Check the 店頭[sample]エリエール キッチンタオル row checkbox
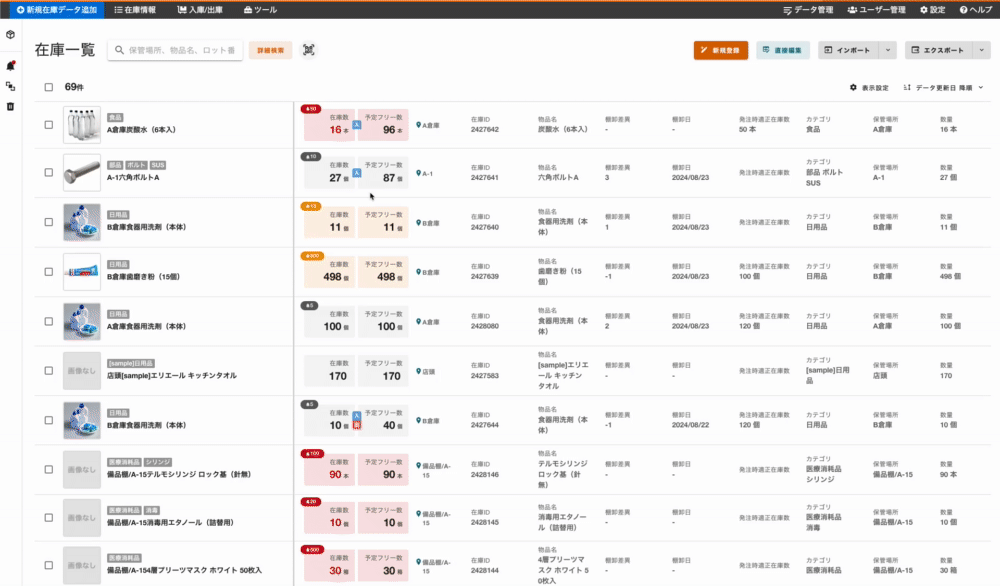The width and height of the screenshot is (1000, 586). coord(48,370)
